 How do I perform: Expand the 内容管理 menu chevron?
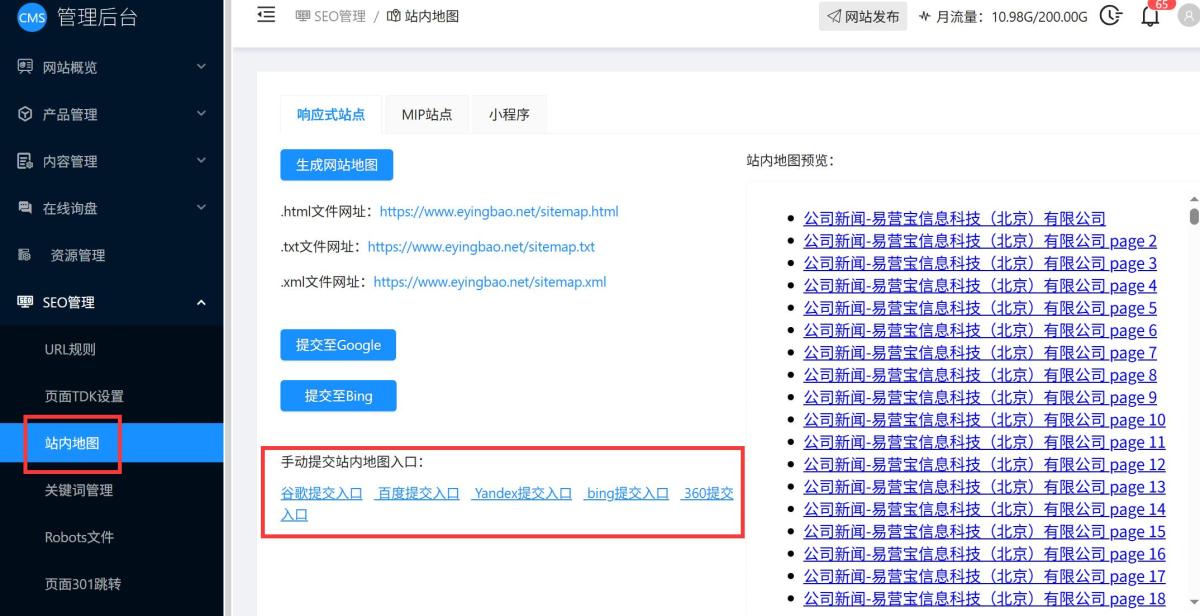pyautogui.click(x=201, y=161)
